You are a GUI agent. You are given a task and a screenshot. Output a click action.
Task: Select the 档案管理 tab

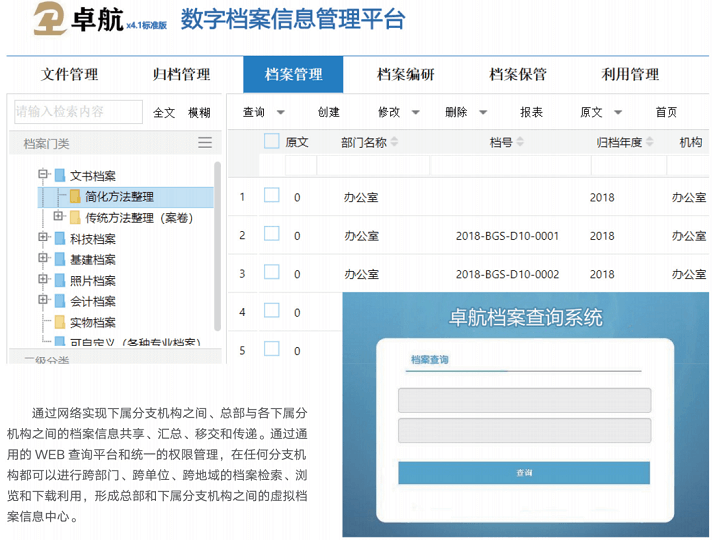[293, 74]
